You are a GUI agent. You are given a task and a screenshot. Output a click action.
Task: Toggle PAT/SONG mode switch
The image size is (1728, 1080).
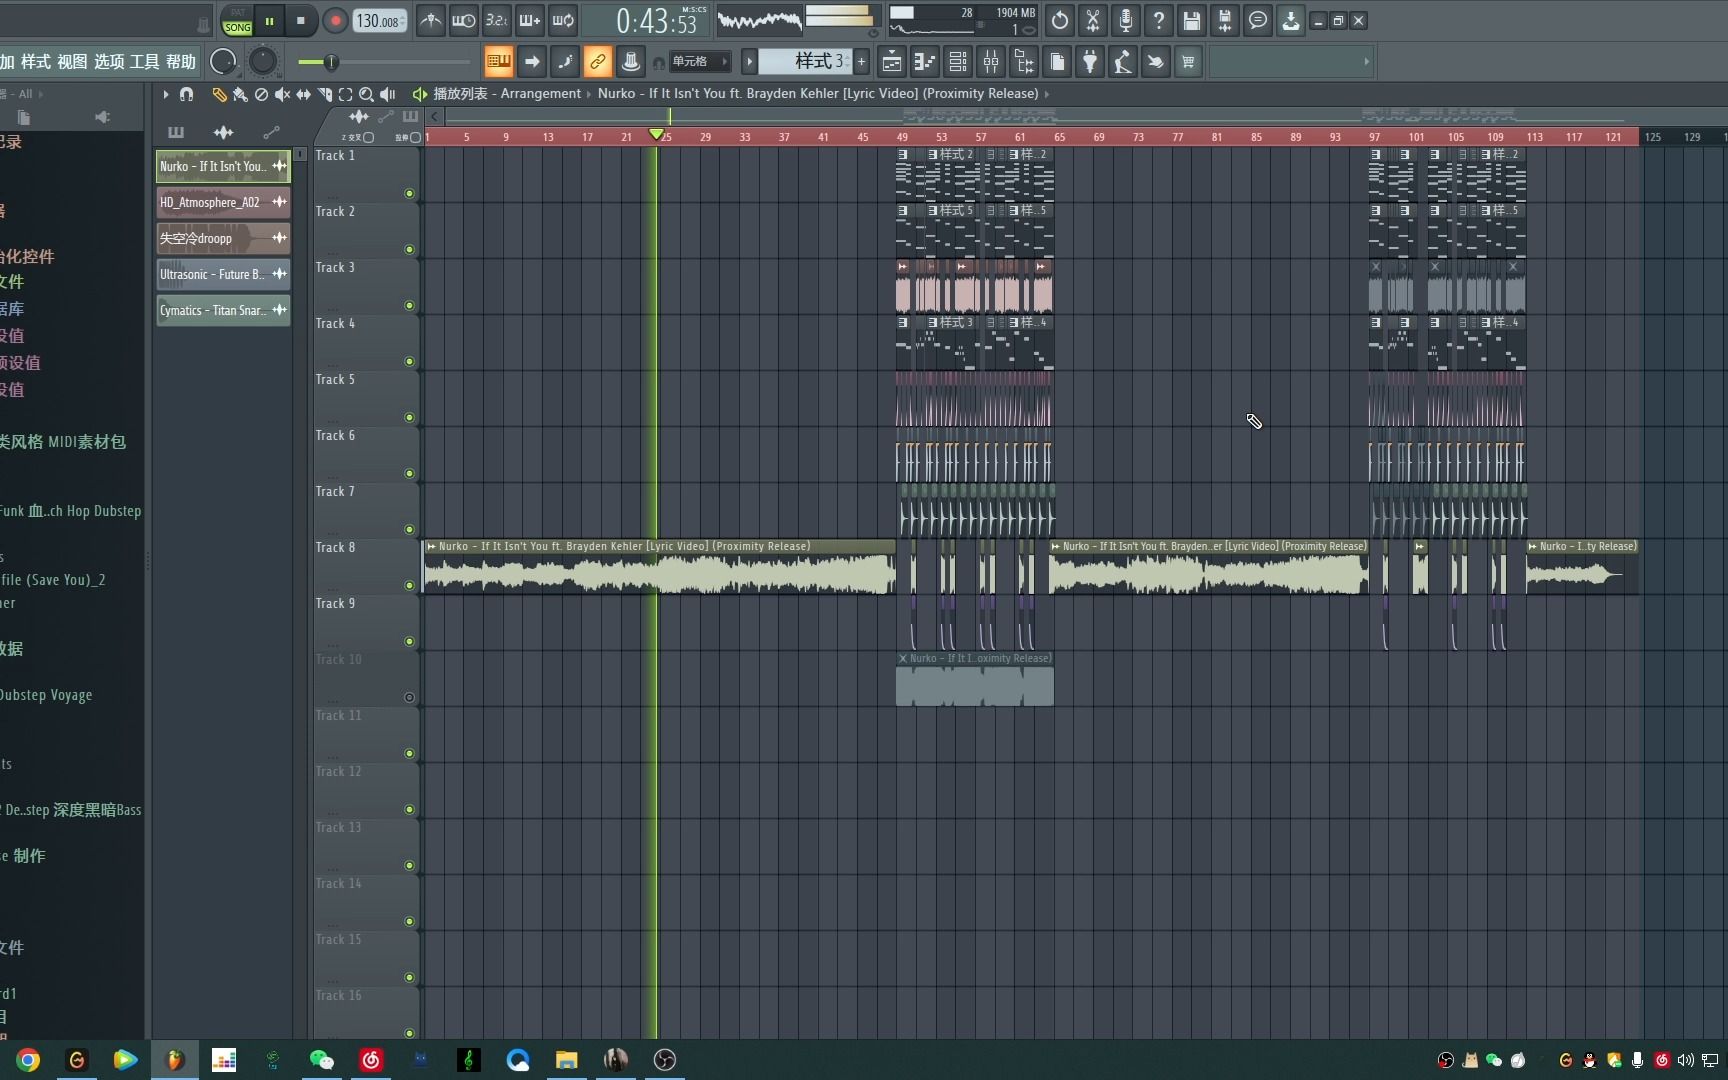pos(237,21)
